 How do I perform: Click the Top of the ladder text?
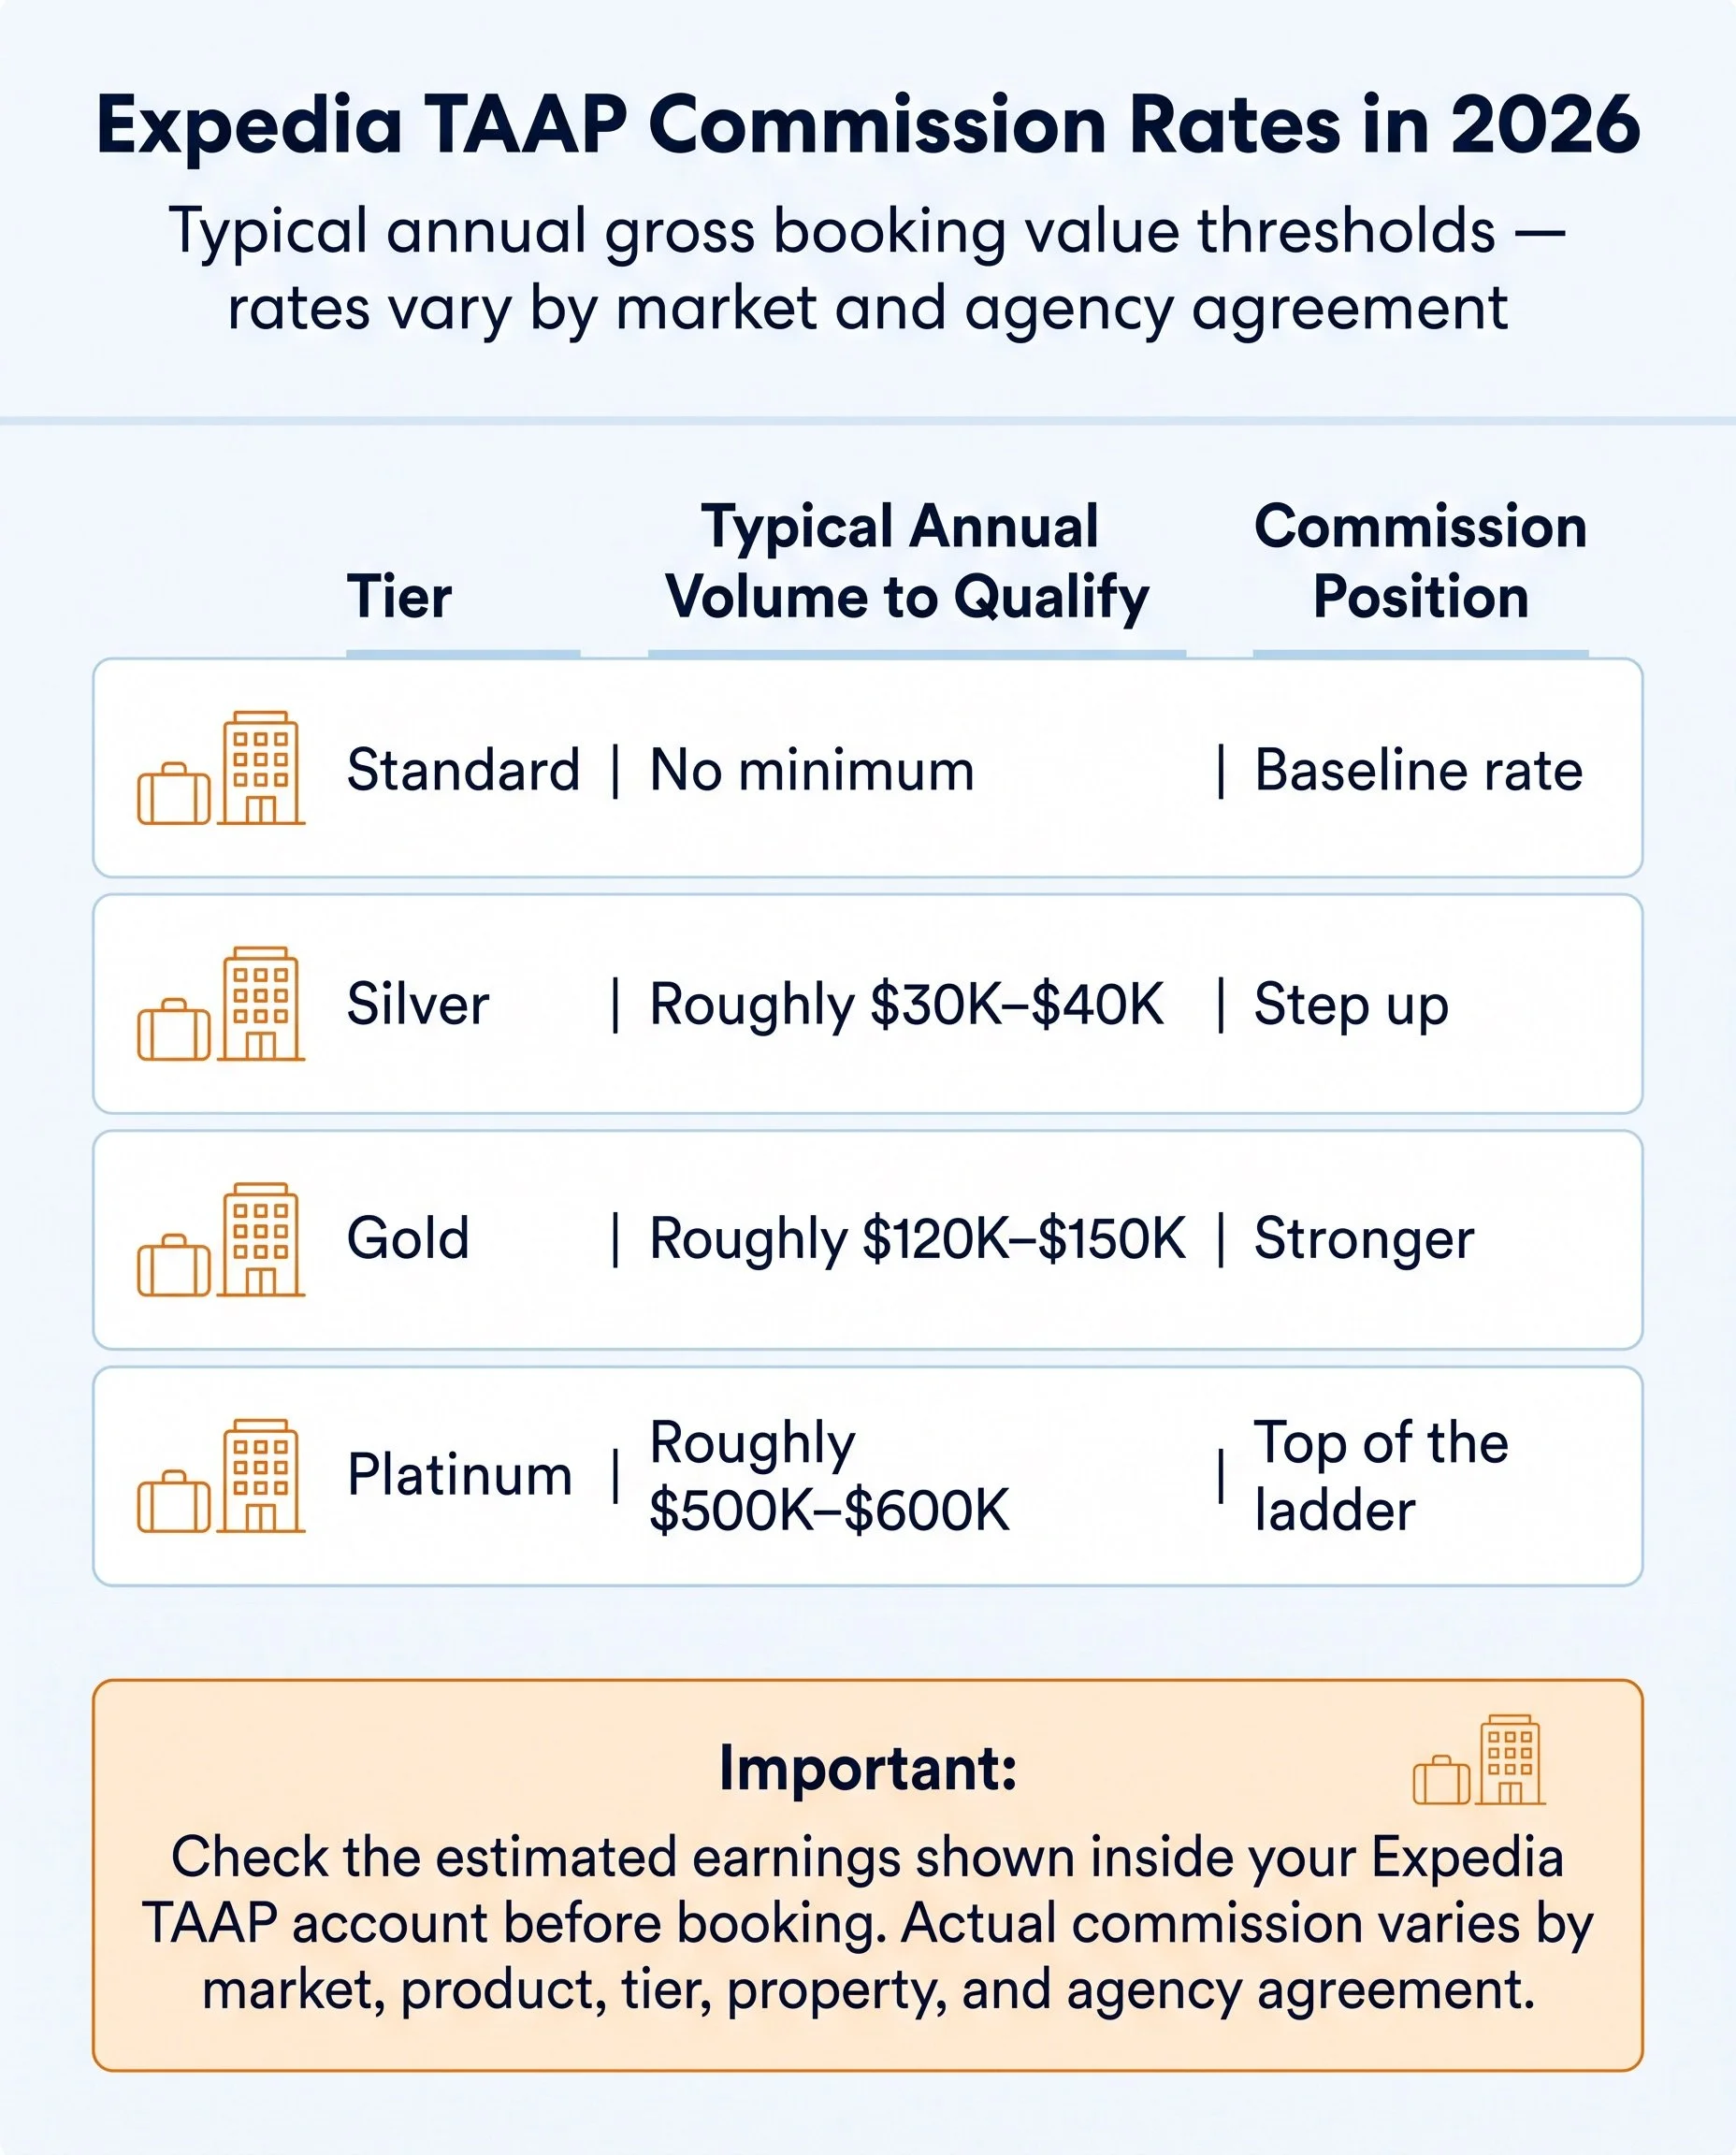tap(1381, 1476)
